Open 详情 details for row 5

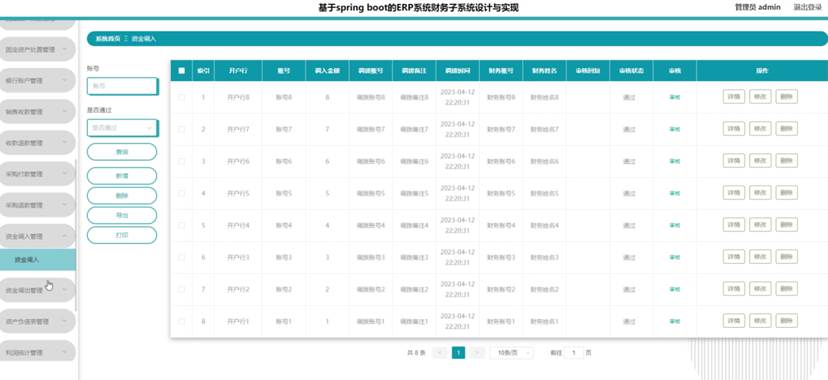pos(733,225)
